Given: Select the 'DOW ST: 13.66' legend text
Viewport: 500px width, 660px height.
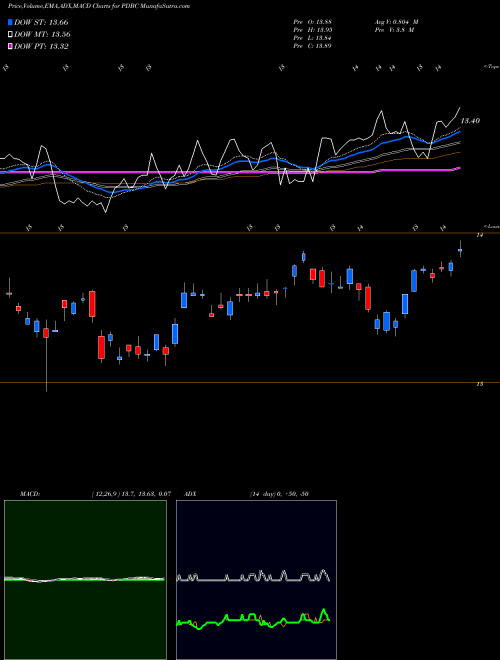Looking at the screenshot, I should pos(41,22).
